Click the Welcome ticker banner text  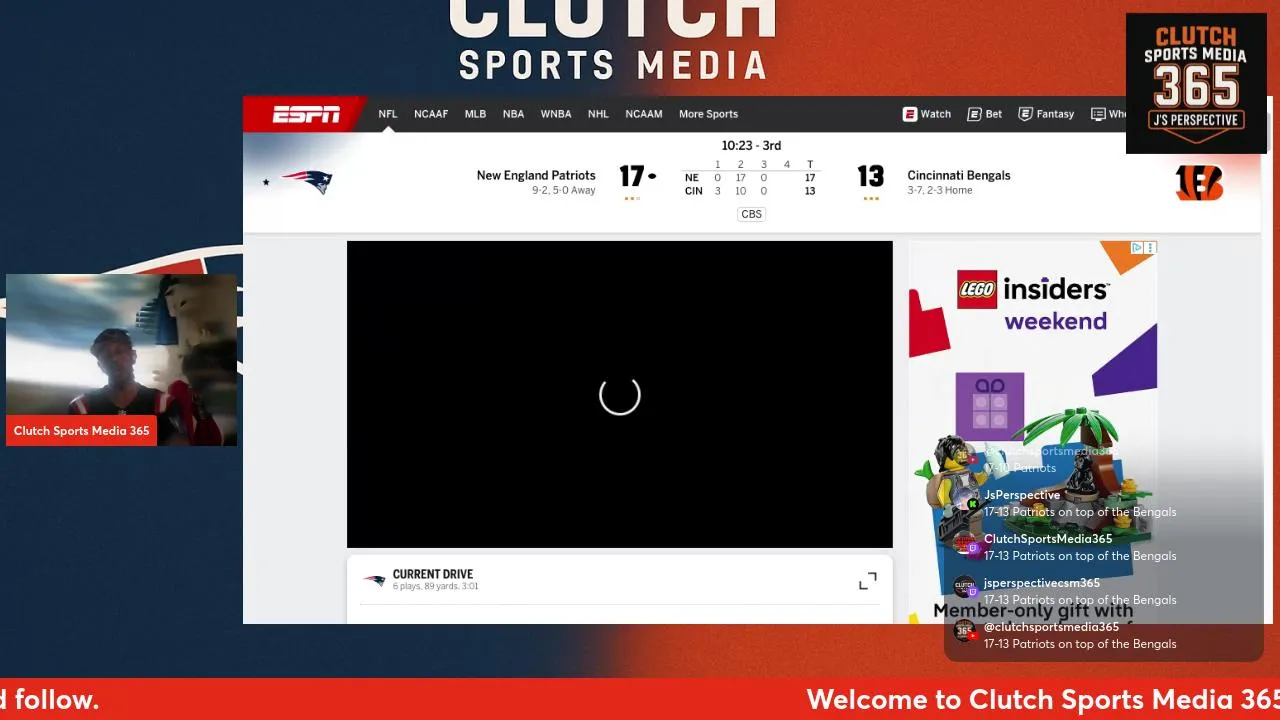coord(1043,699)
